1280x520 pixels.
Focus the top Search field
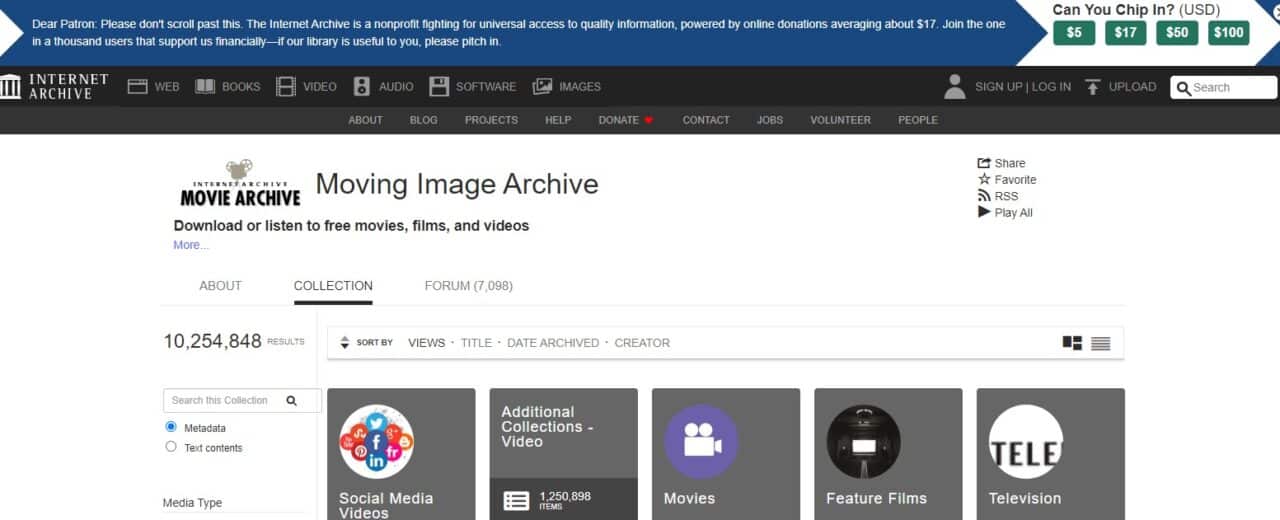(x=1224, y=87)
